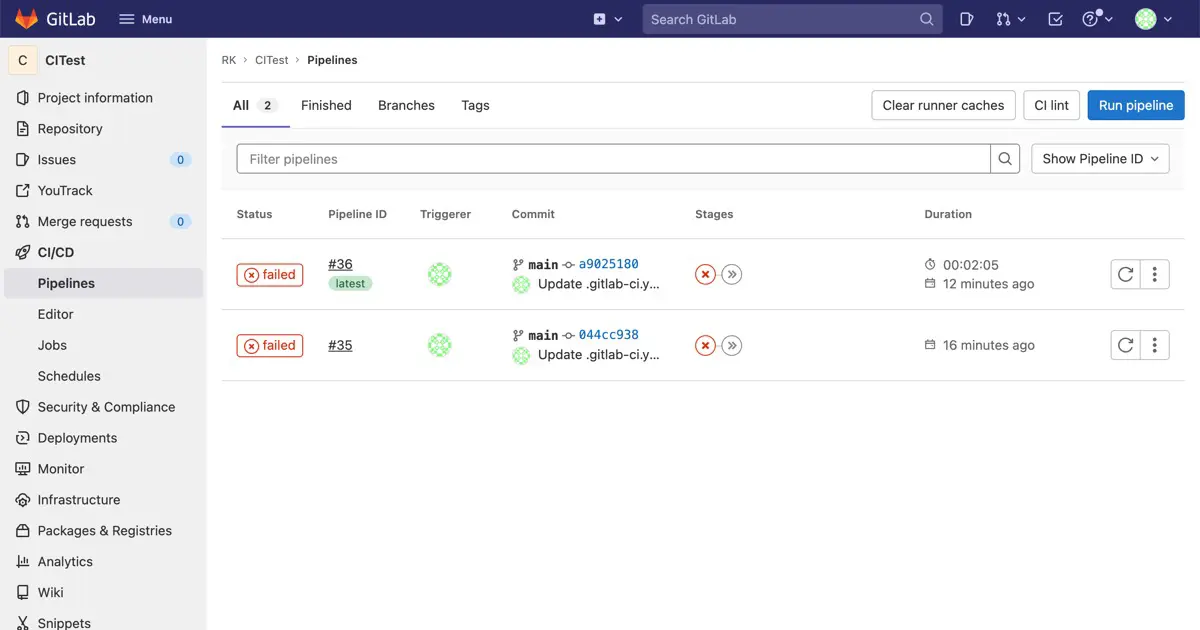
Task: Open the Show Pipeline ID dropdown
Action: tap(1100, 159)
